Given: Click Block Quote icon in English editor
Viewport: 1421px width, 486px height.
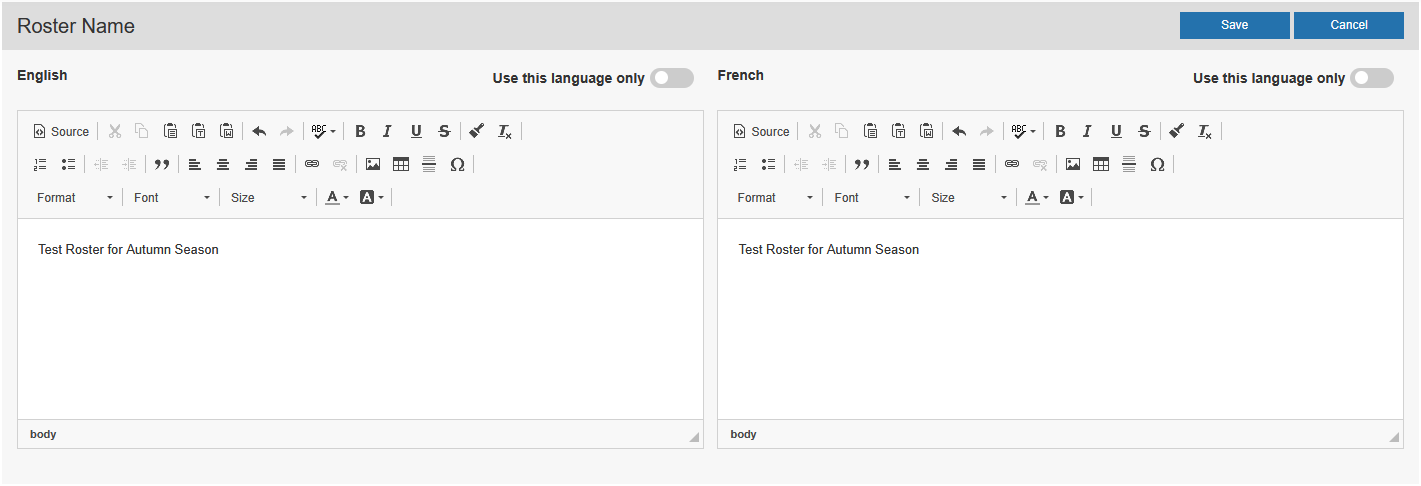Looking at the screenshot, I should coord(161,165).
